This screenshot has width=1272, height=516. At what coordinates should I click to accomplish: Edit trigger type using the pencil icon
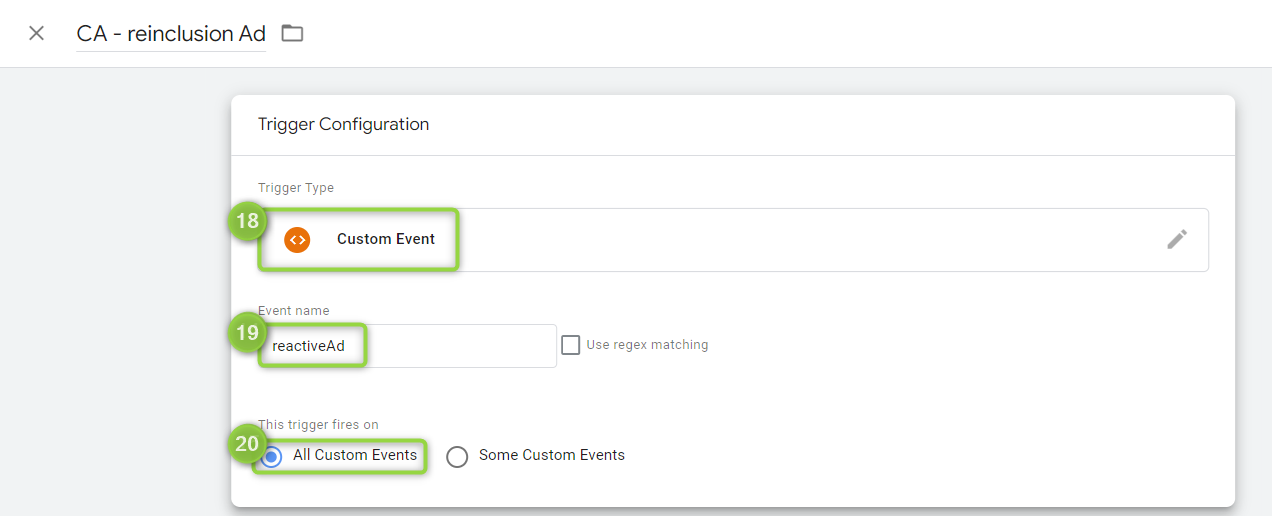coord(1177,239)
